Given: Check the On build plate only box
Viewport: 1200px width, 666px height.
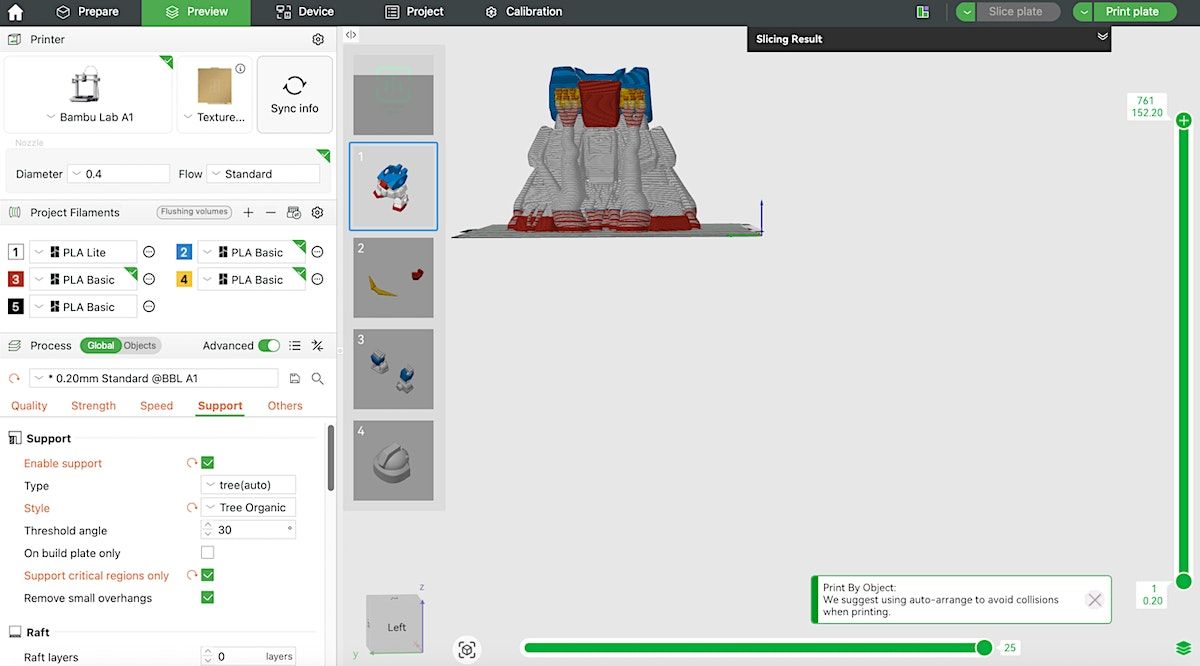Looking at the screenshot, I should click(x=208, y=553).
